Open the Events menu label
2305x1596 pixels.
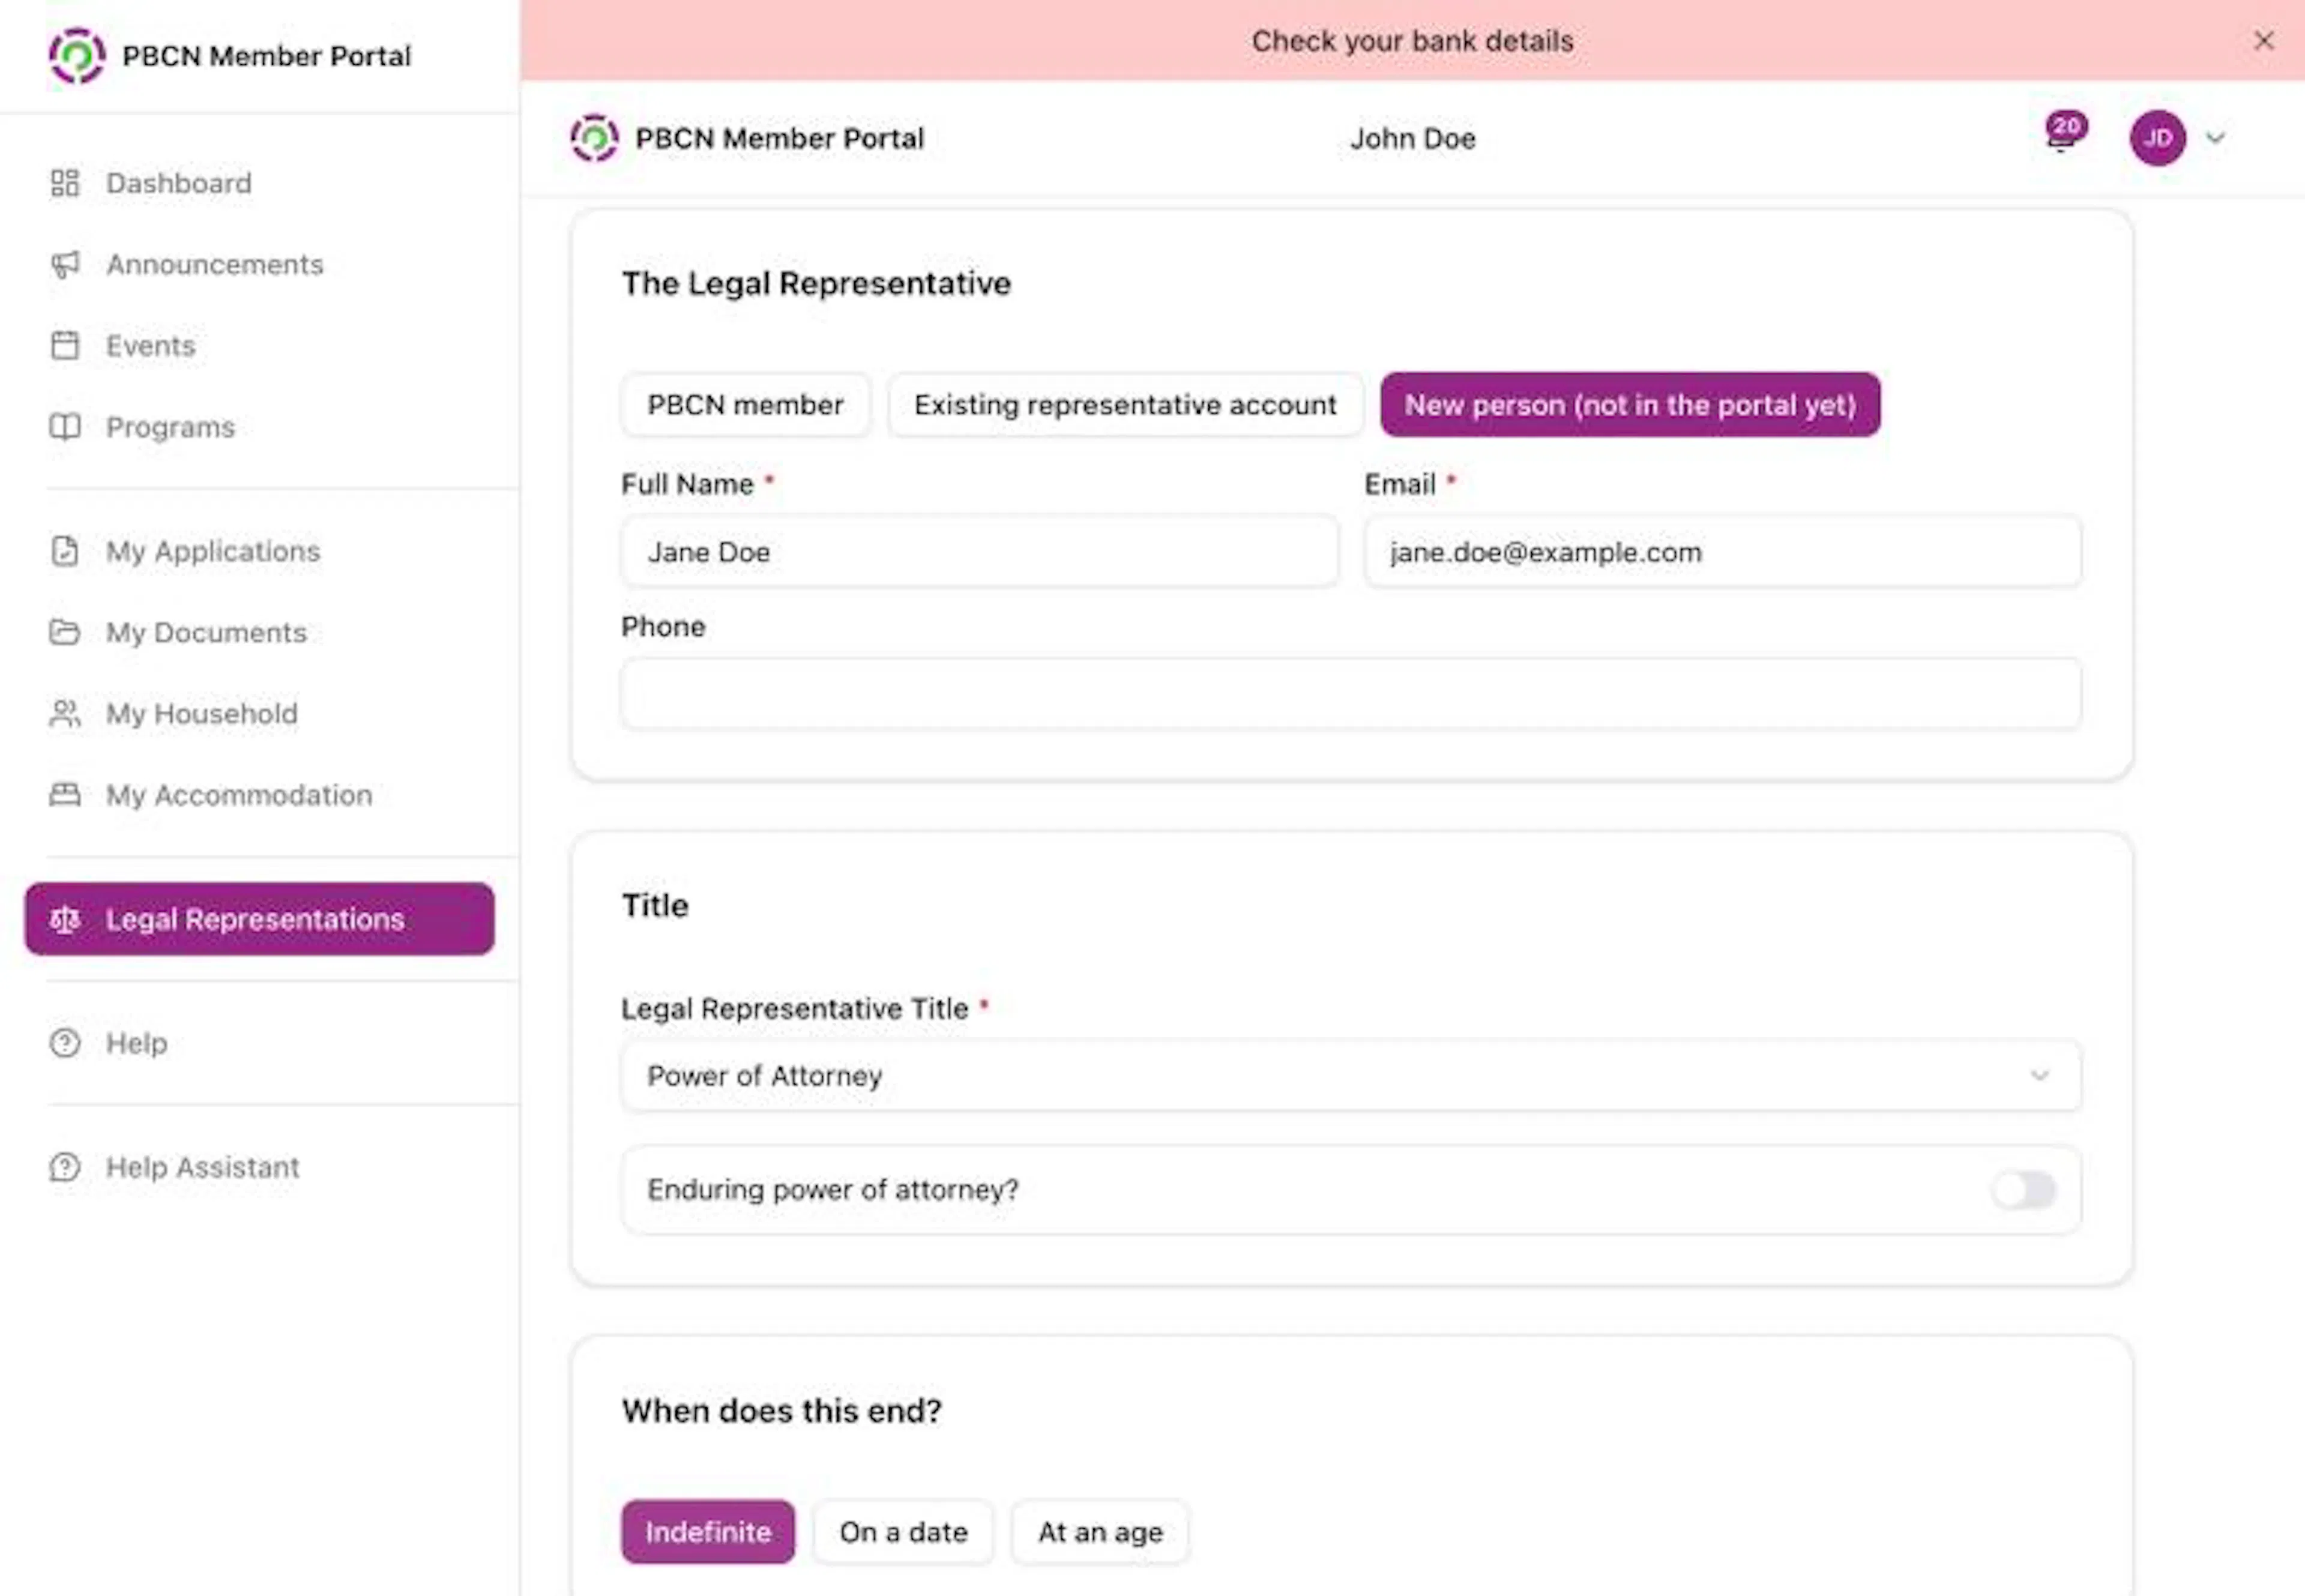151,345
